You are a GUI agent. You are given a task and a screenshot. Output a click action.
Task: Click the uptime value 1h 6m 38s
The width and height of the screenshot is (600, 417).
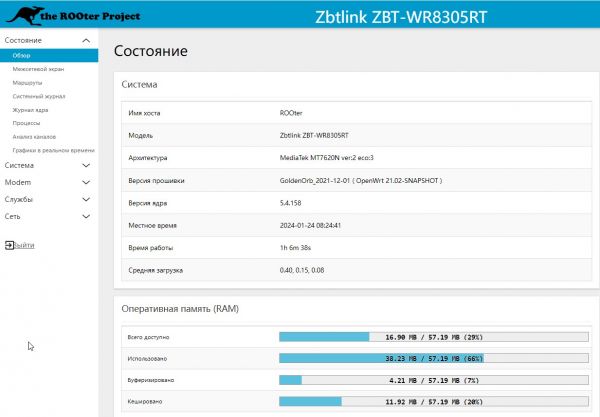tap(295, 248)
